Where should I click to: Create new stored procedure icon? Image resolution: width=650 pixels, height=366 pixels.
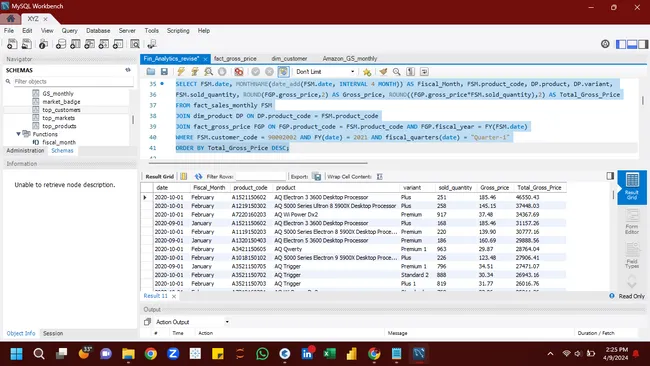pos(104,44)
